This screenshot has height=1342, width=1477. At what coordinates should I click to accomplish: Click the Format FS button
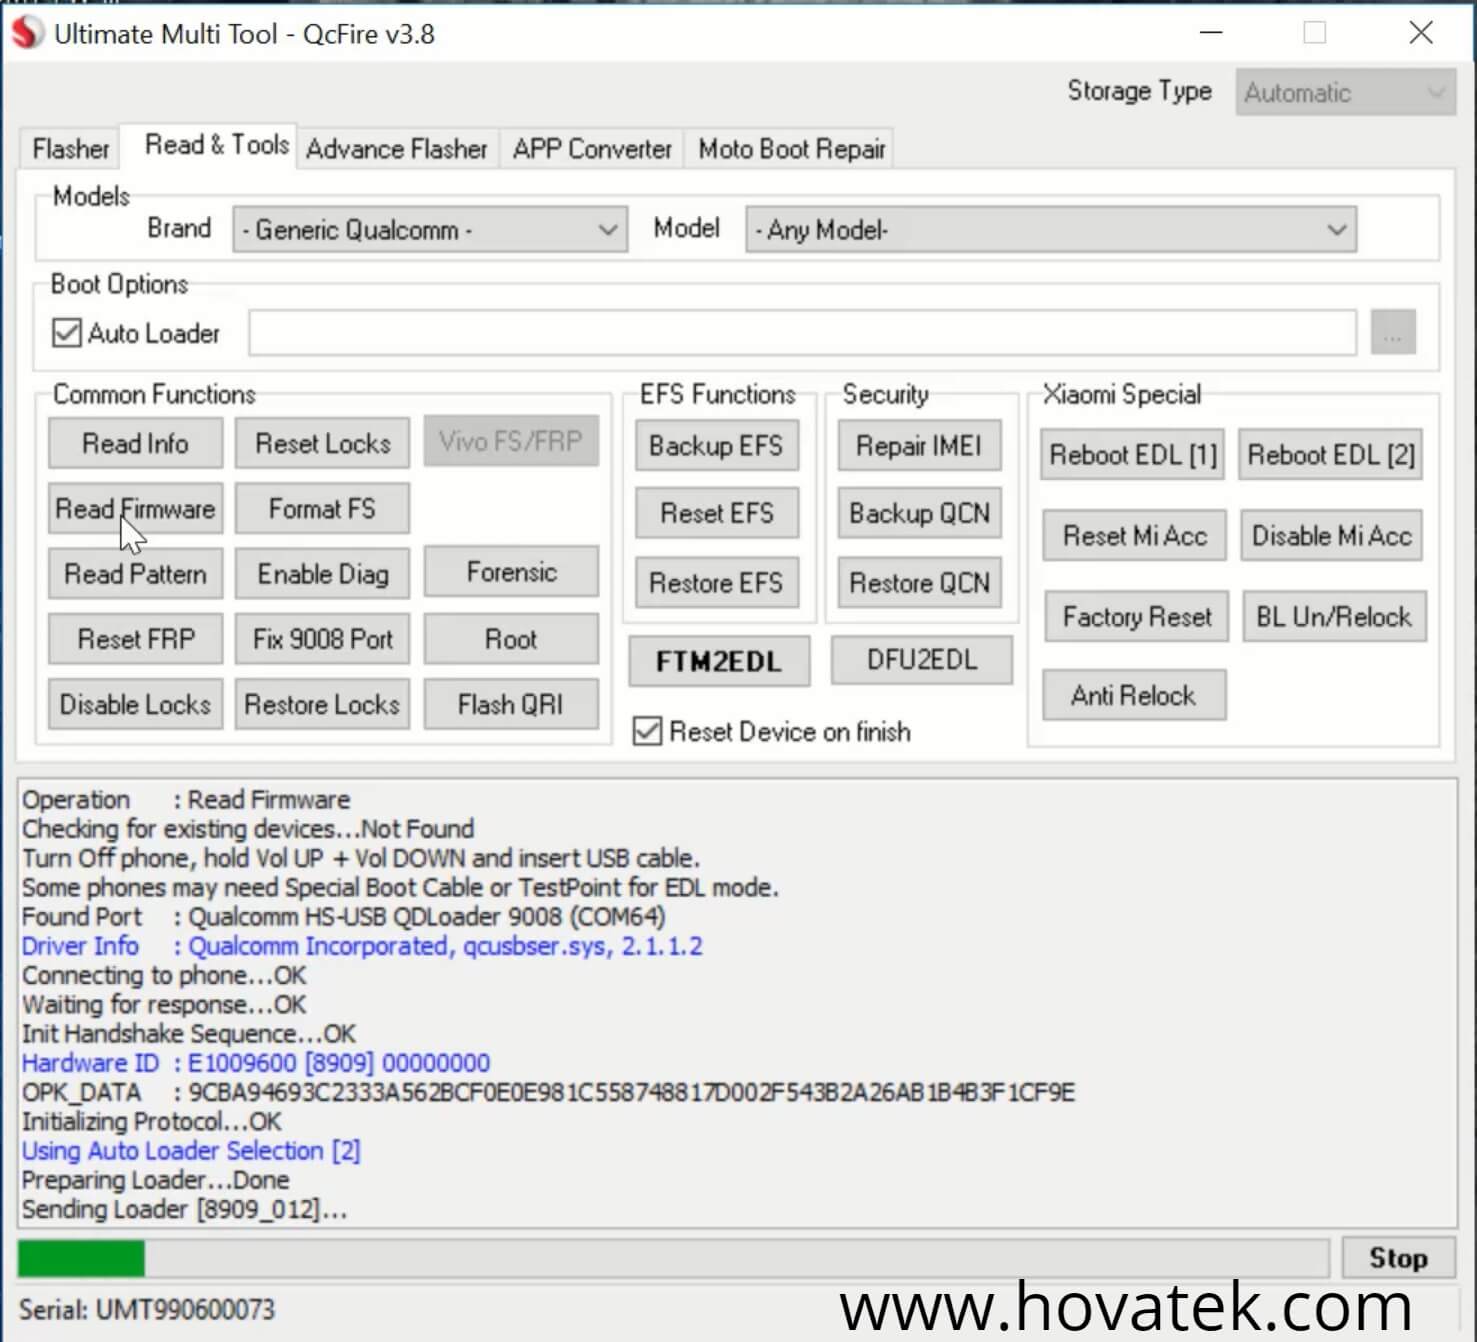[322, 509]
